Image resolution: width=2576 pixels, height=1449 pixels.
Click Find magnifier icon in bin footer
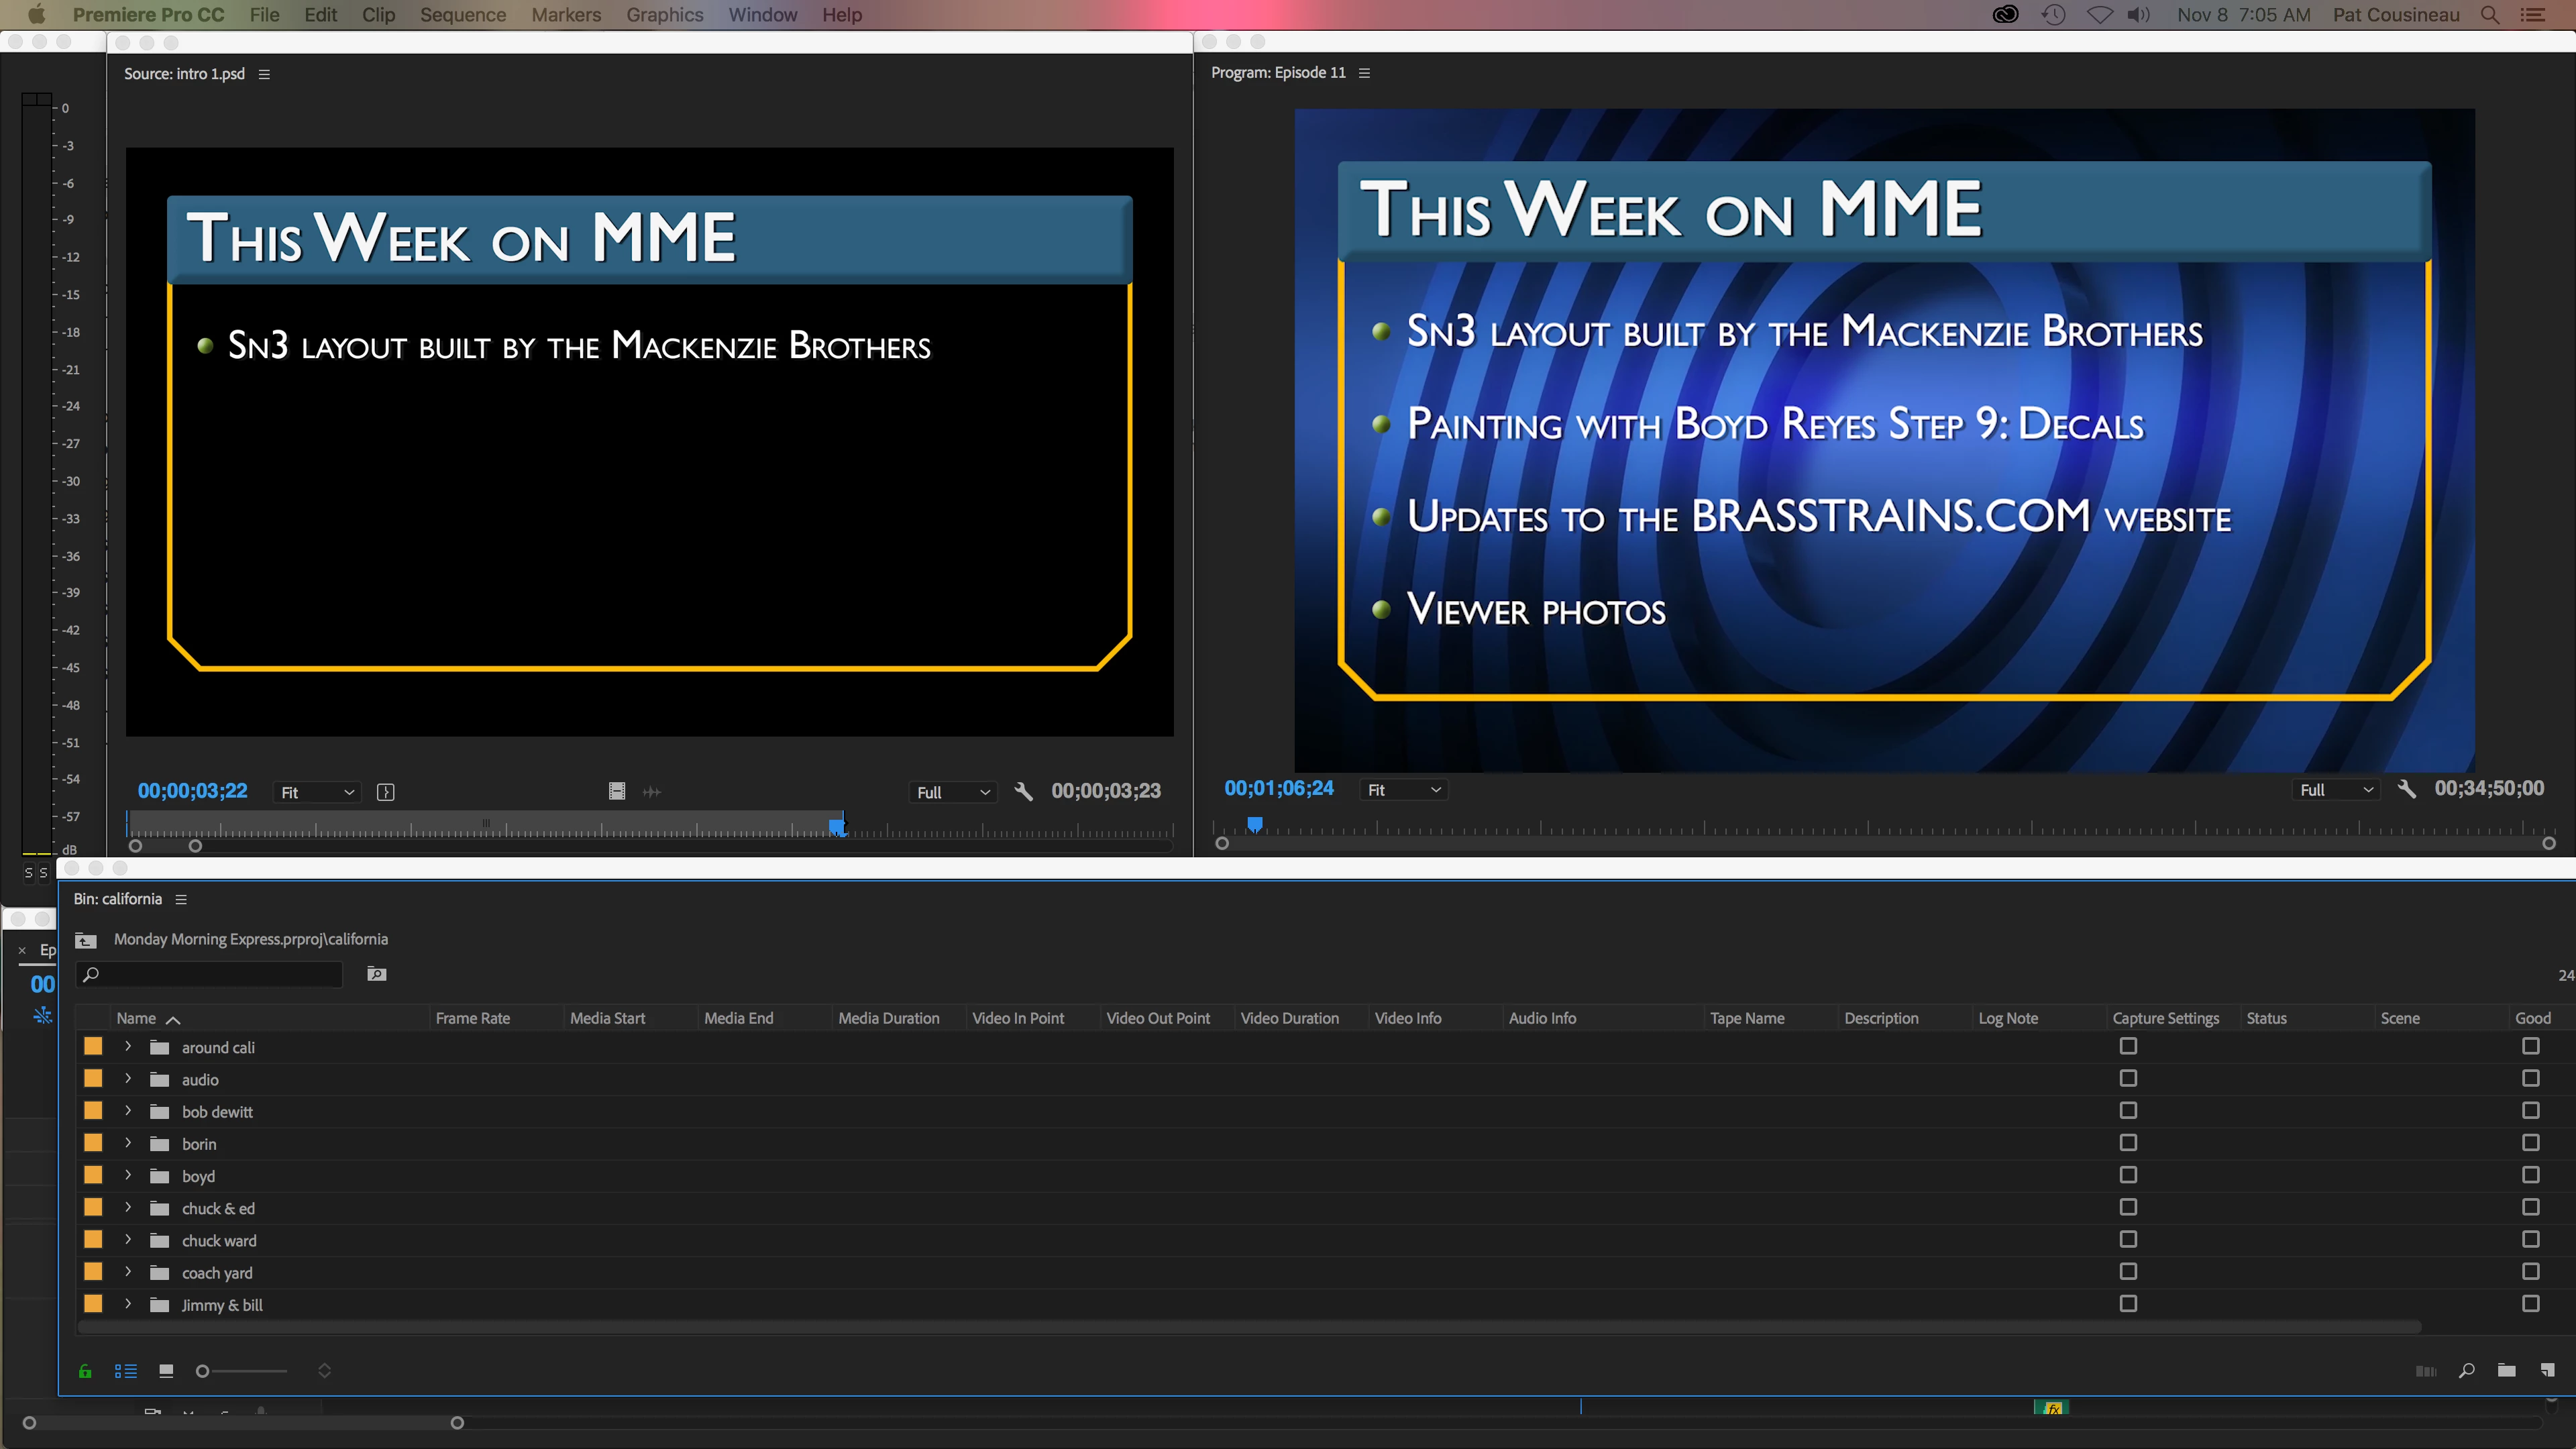[x=2467, y=1370]
